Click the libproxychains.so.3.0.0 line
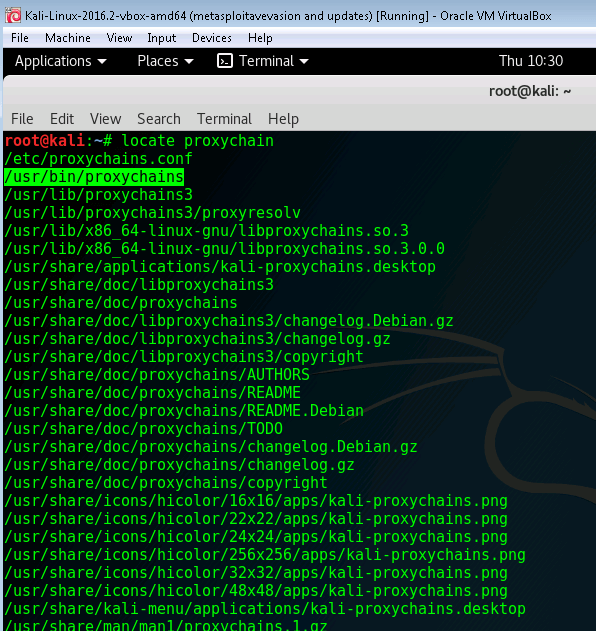Viewport: 596px width, 631px height. (225, 249)
